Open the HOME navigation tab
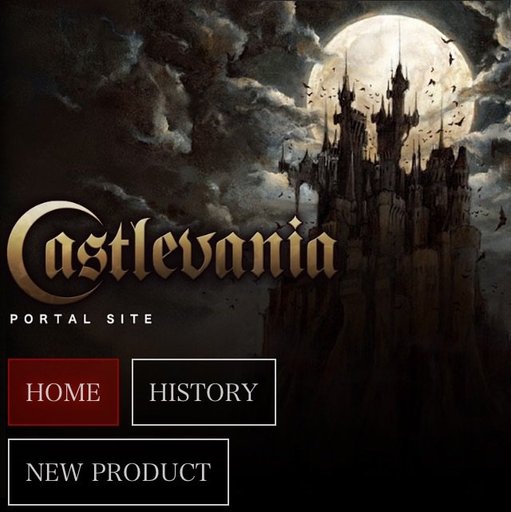This screenshot has width=511, height=512. (x=63, y=392)
